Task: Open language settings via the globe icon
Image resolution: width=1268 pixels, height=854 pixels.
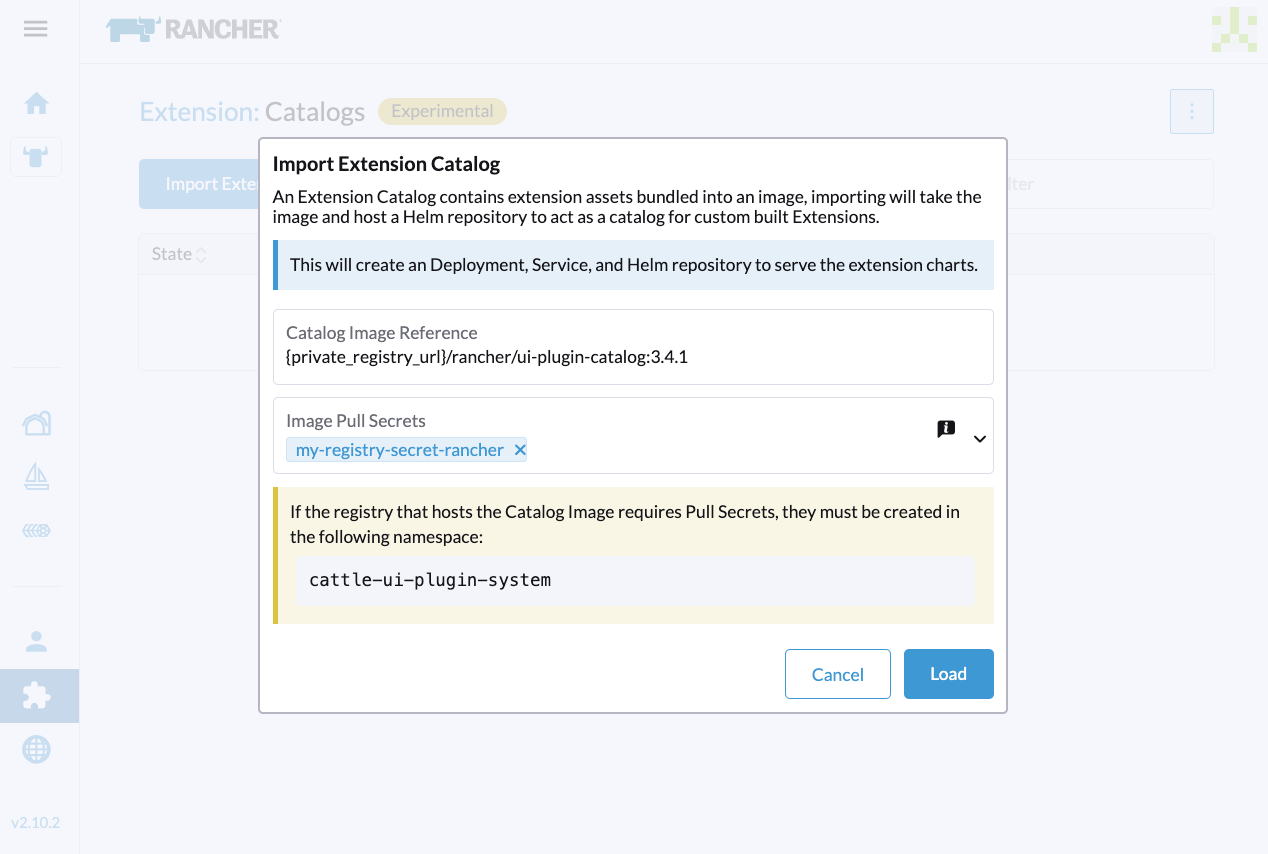Action: click(x=36, y=749)
